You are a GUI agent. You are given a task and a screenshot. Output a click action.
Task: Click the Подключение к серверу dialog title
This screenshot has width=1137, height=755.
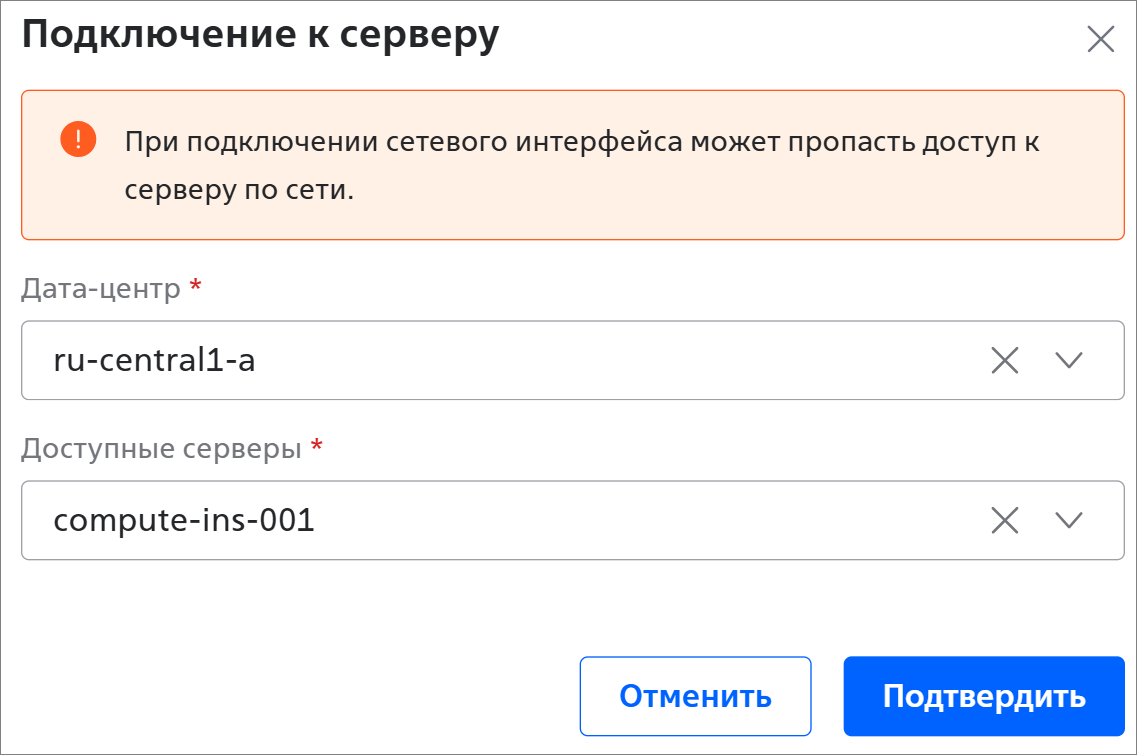tap(260, 36)
